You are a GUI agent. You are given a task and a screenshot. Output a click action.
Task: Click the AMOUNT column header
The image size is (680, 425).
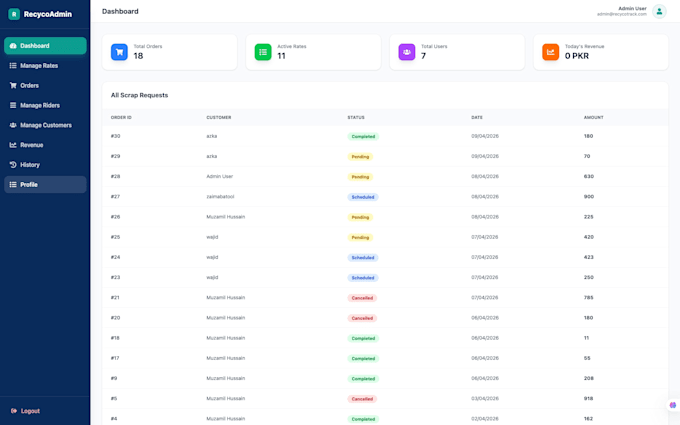tap(593, 118)
